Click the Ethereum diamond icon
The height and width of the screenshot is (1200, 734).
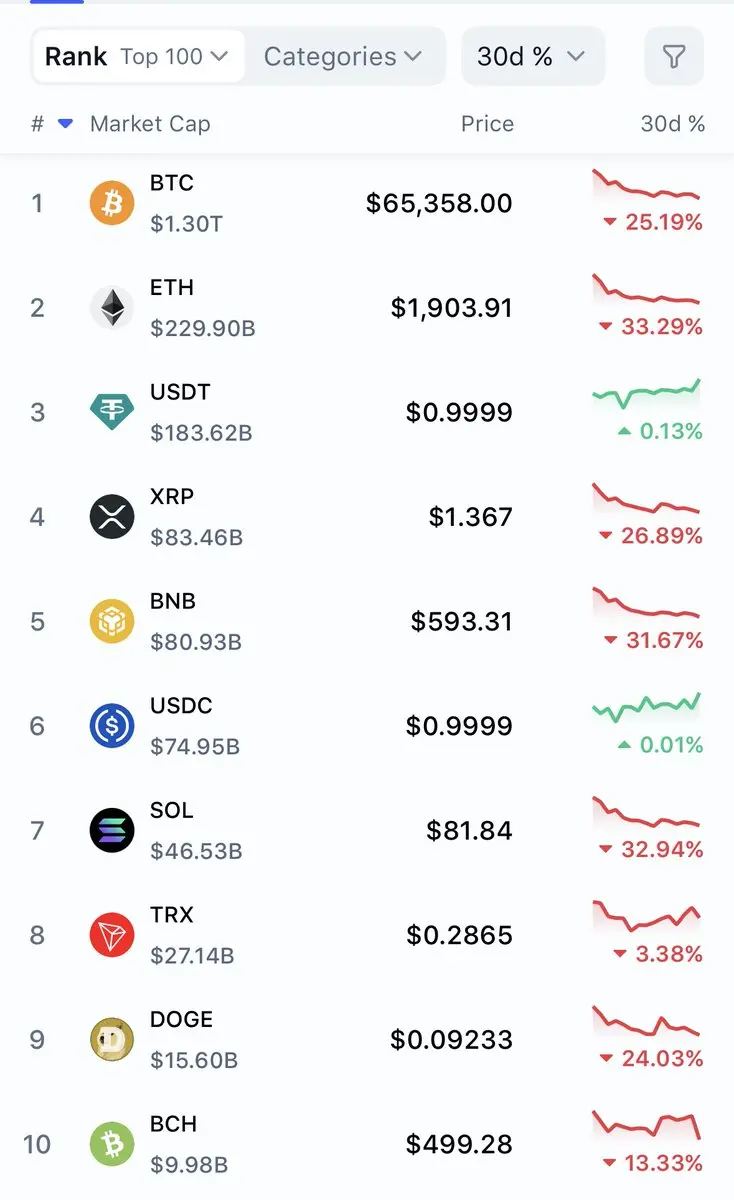click(112, 308)
